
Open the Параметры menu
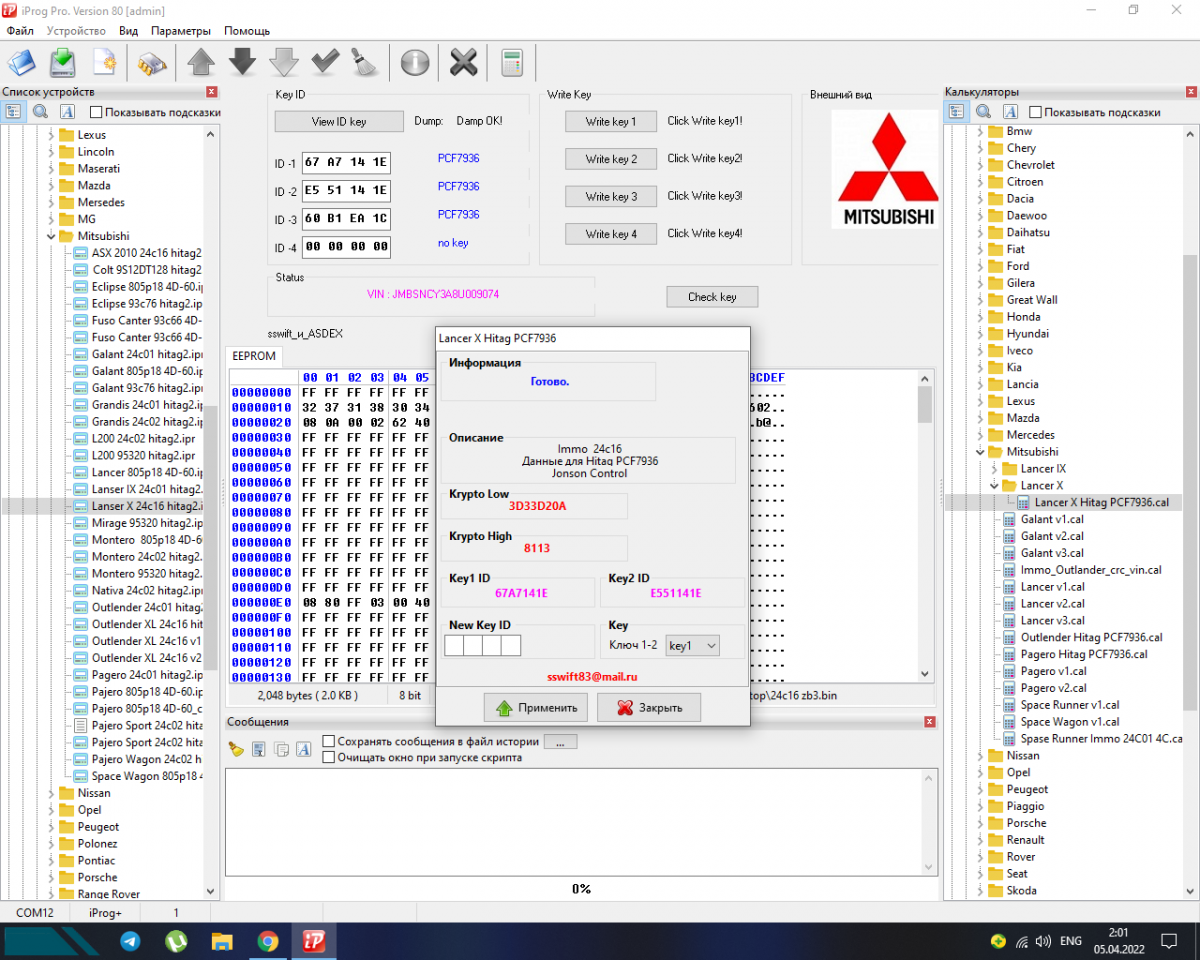click(x=181, y=31)
